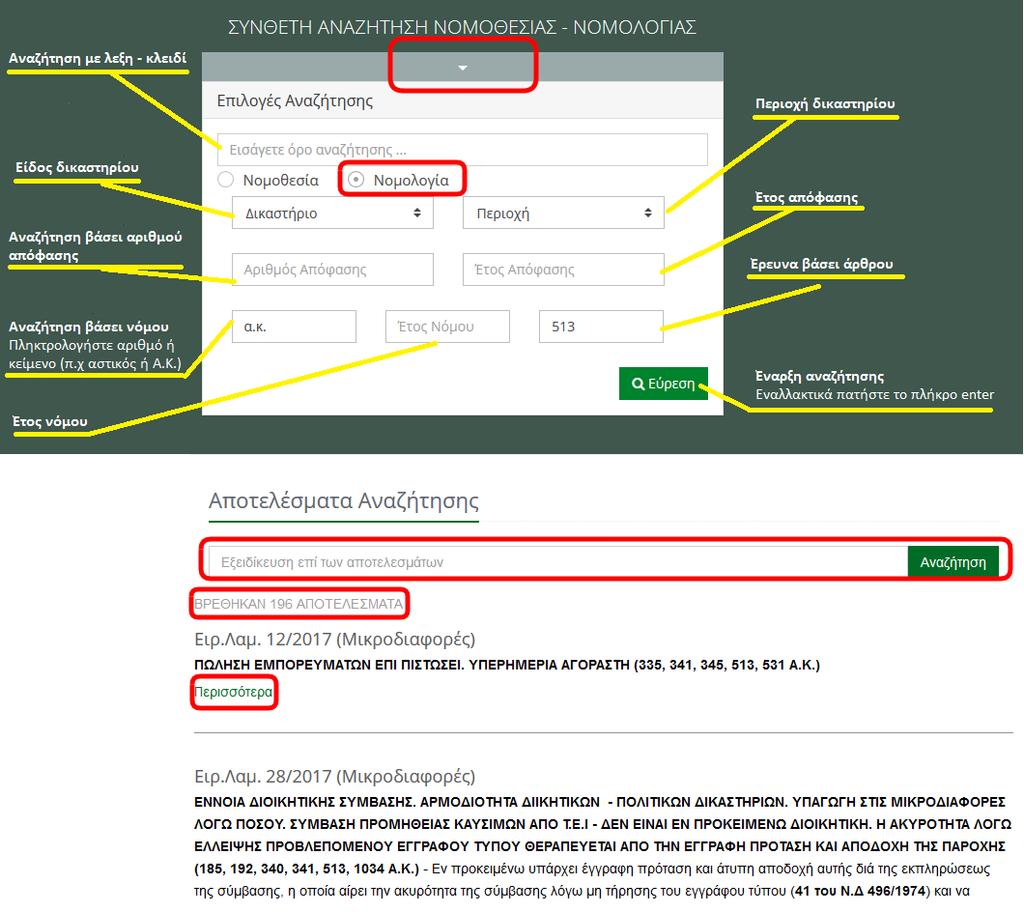Click the refine results input field
1024x912 pixels.
pos(558,562)
